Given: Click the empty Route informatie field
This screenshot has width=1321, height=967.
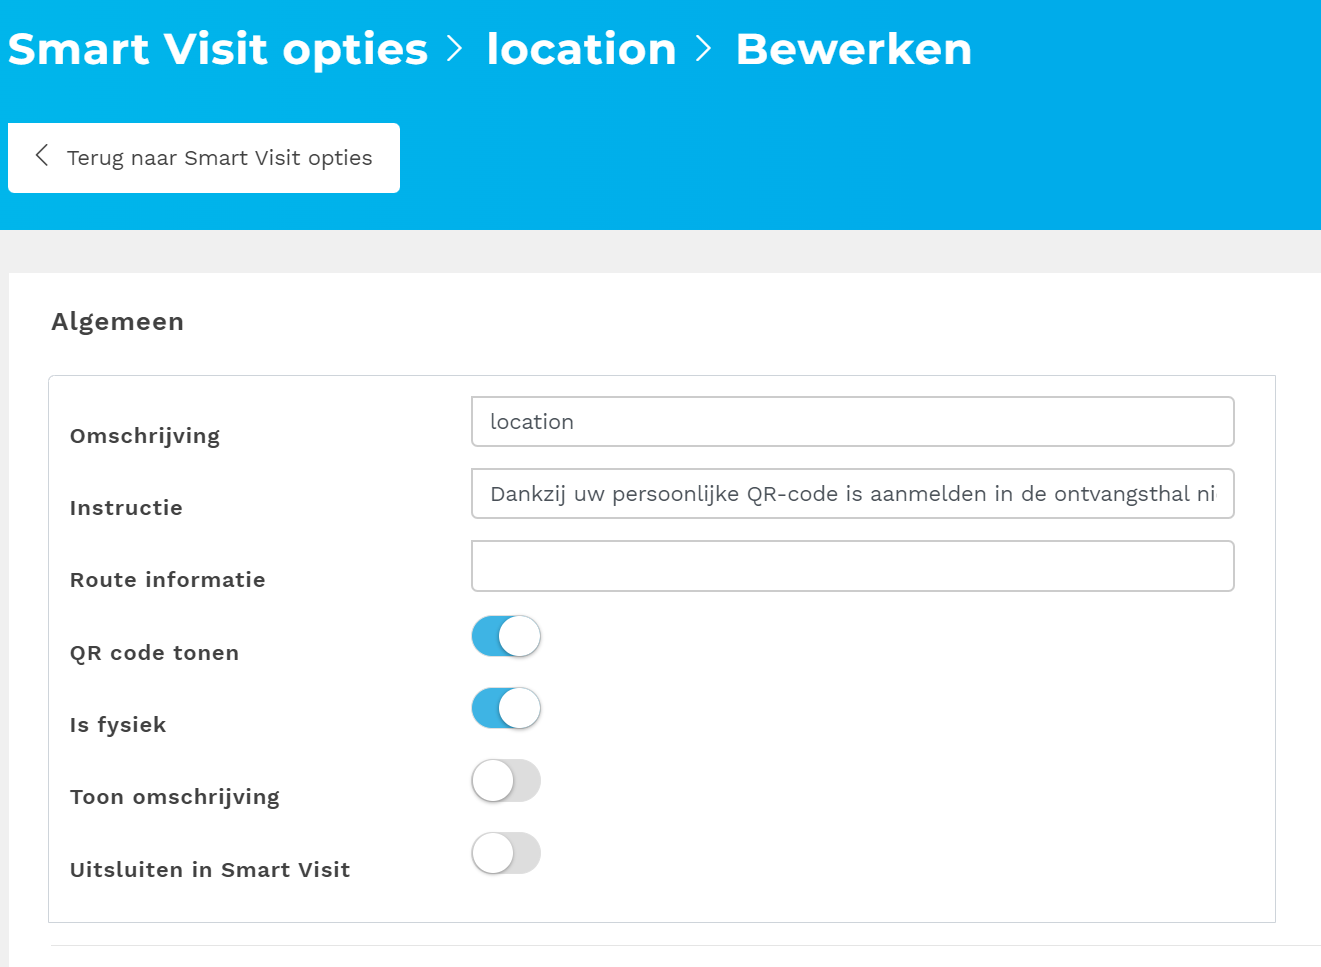Looking at the screenshot, I should (x=852, y=566).
